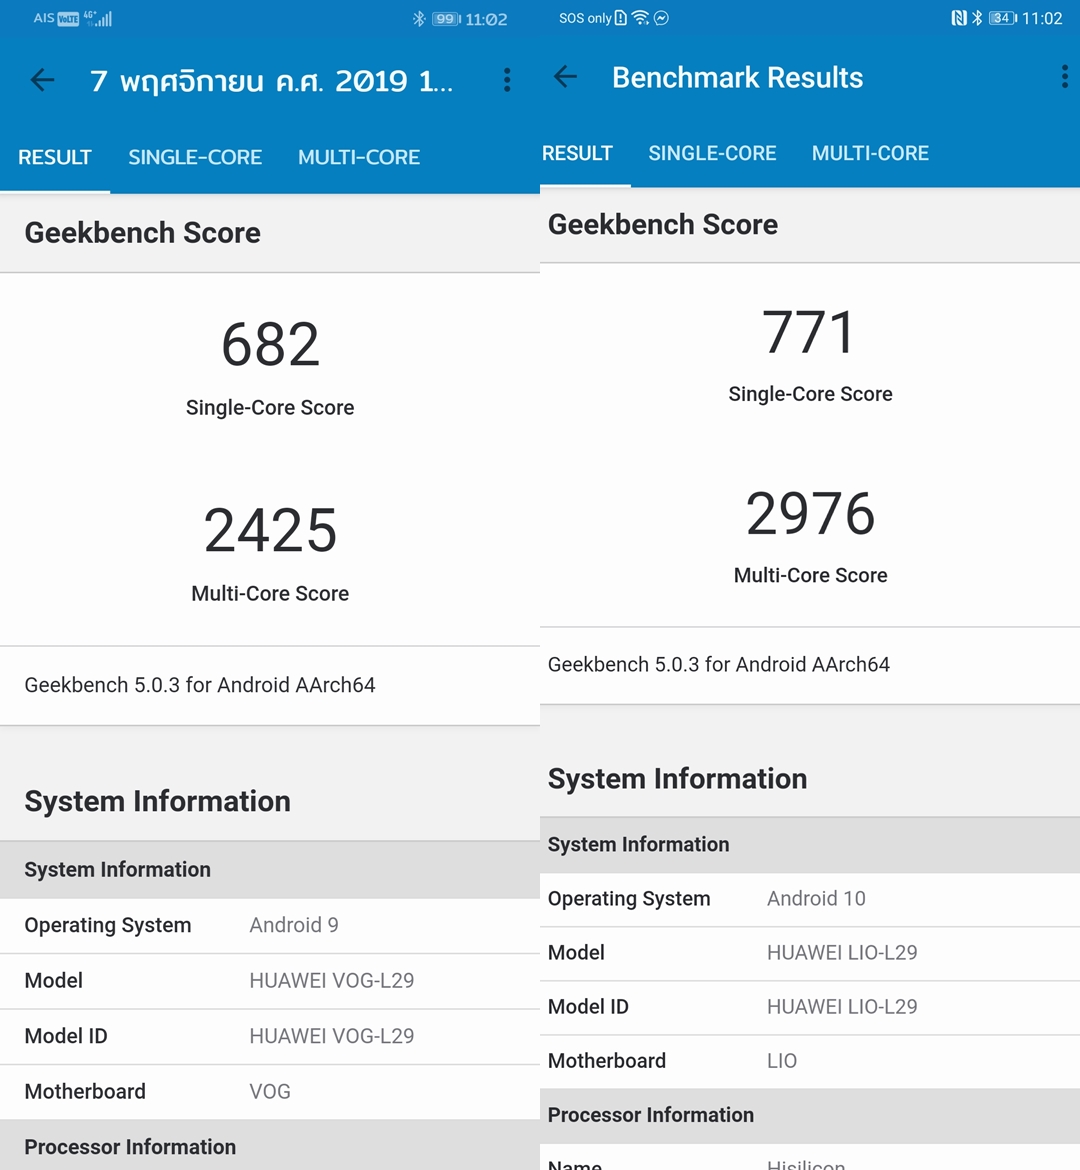Tap 'Operating System' label beside Android 10
This screenshot has height=1170, width=1080.
click(x=629, y=898)
